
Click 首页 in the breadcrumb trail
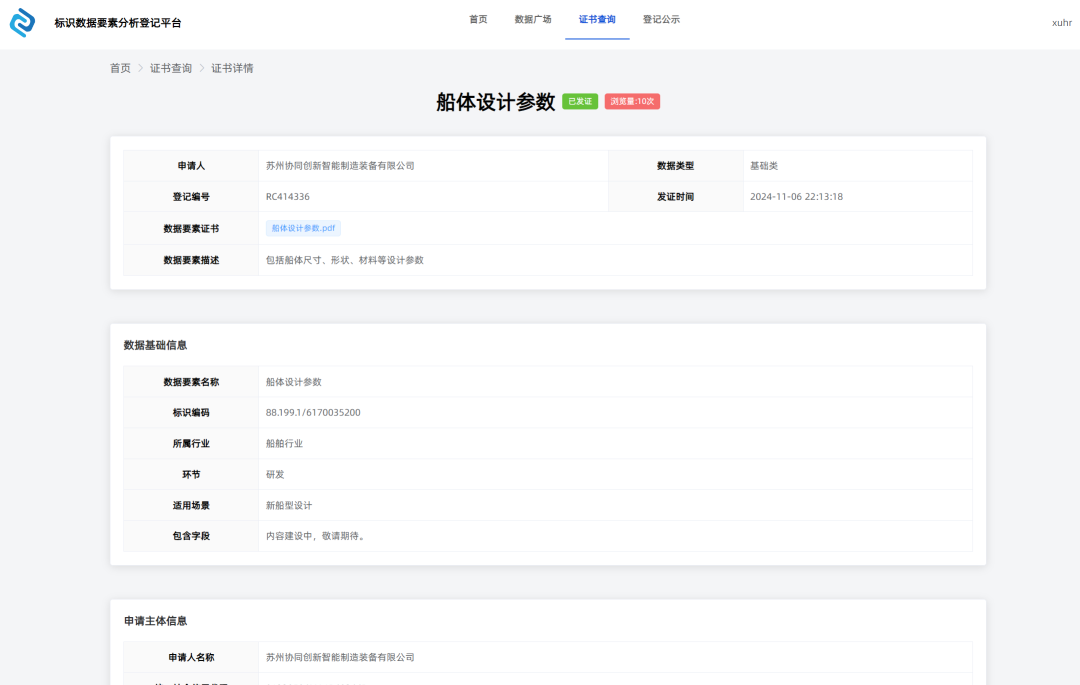coord(119,68)
